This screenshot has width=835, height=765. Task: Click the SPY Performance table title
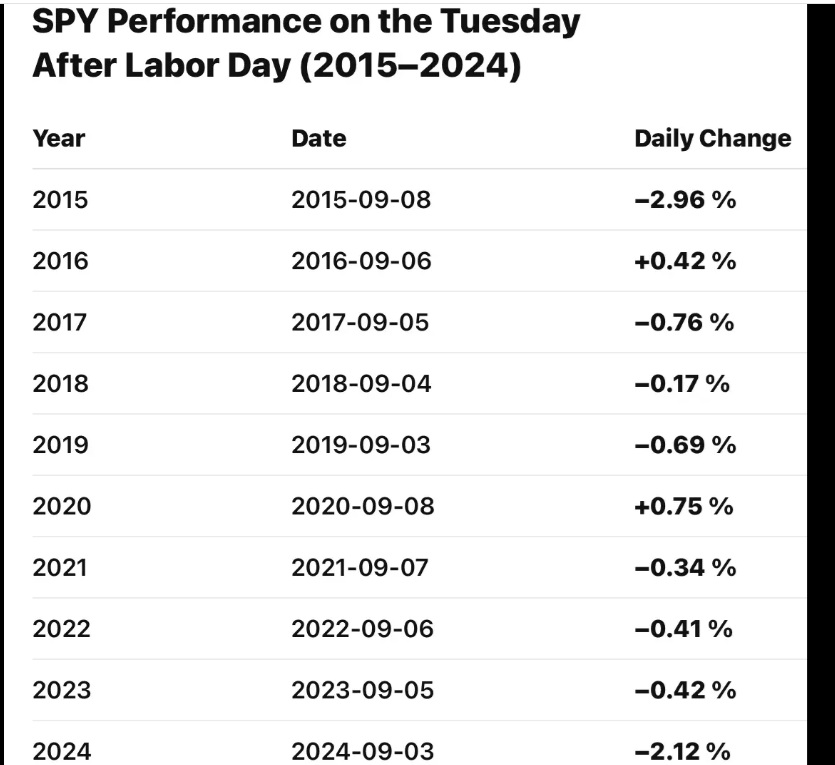point(306,45)
